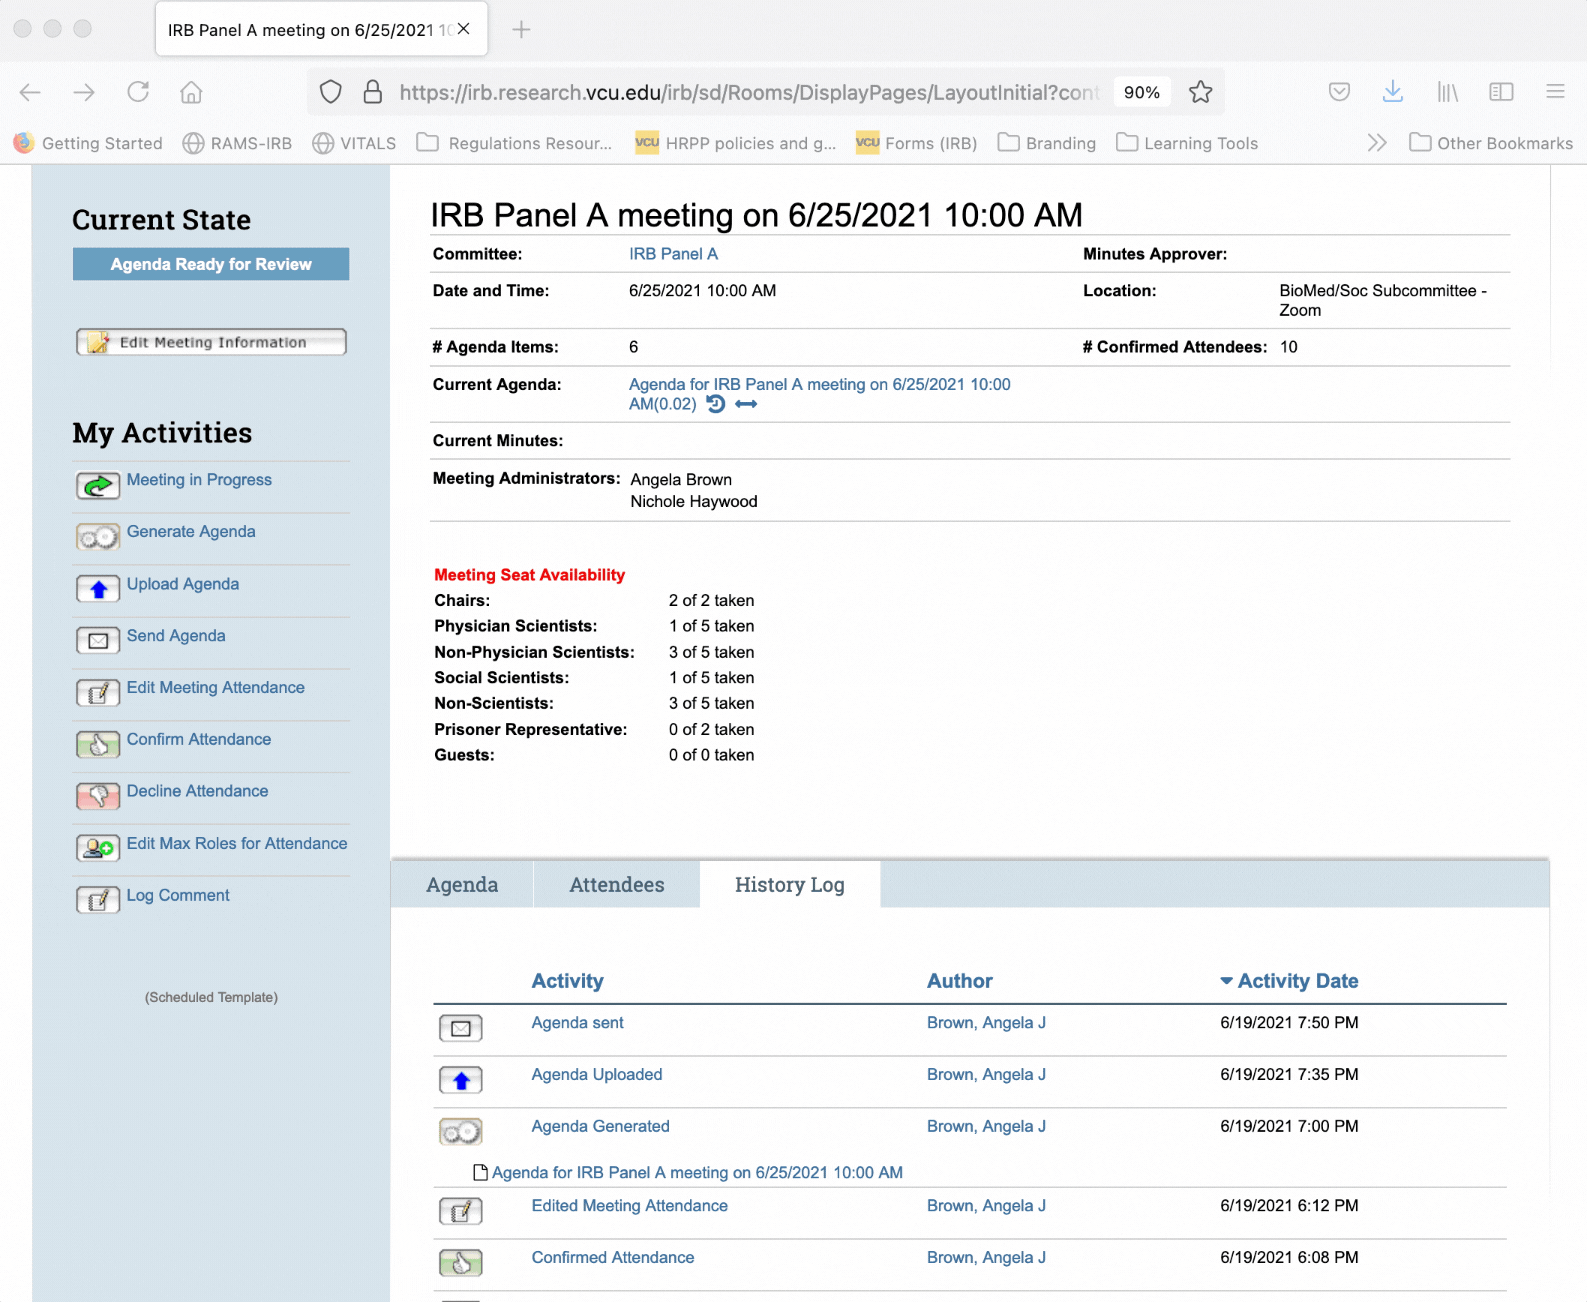
Task: Click the Send Agenda envelope icon
Action: (x=98, y=641)
